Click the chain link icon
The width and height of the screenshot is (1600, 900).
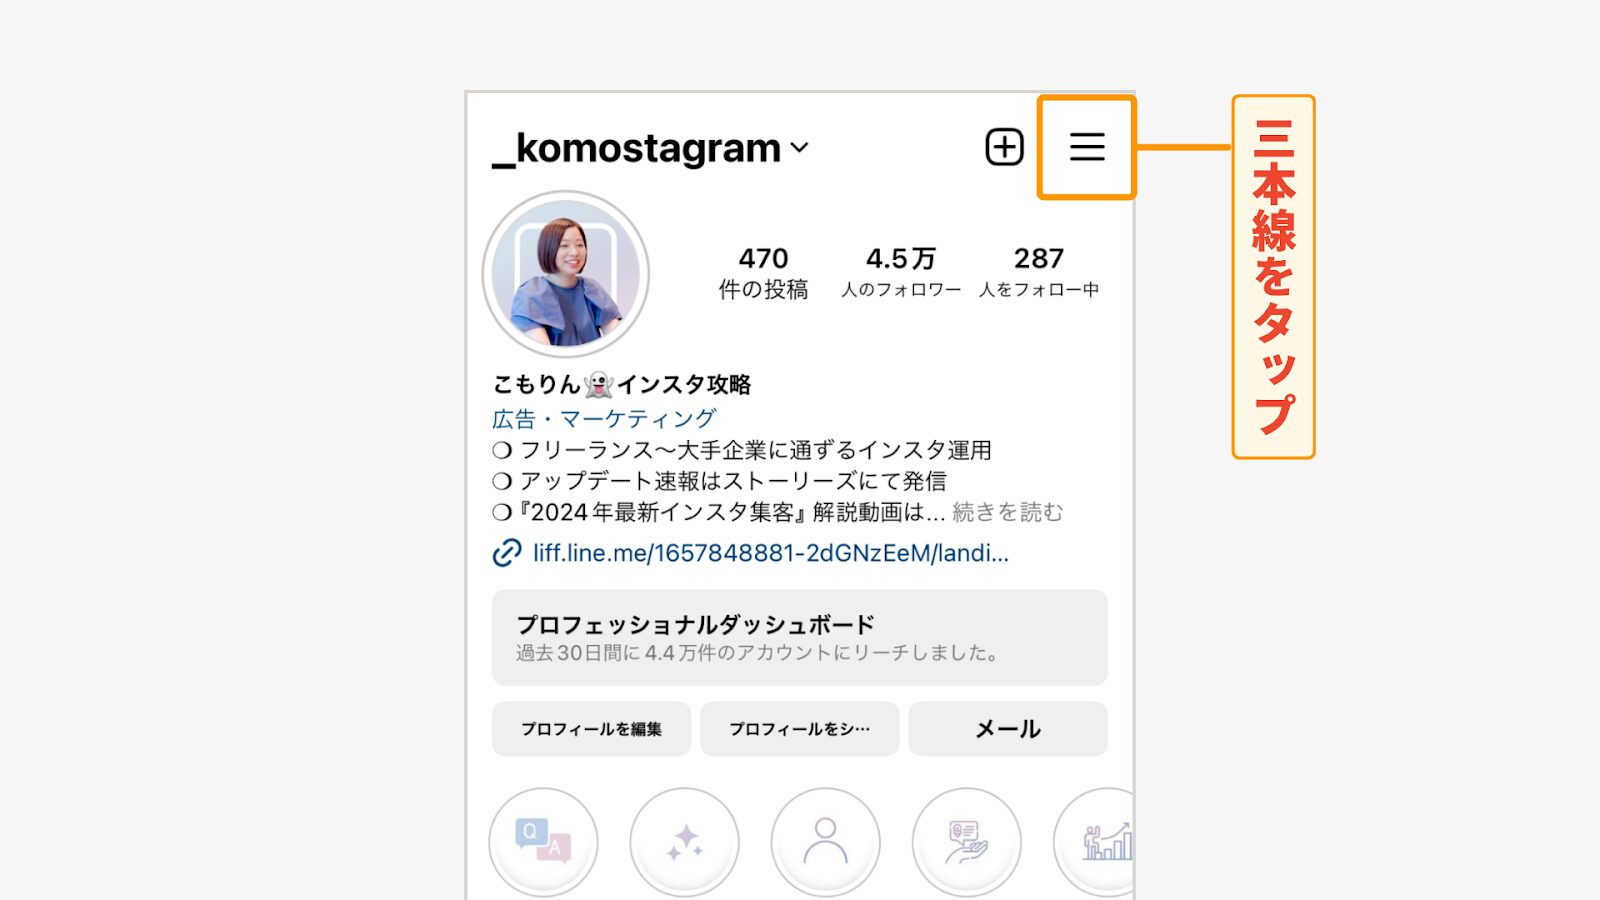[507, 553]
